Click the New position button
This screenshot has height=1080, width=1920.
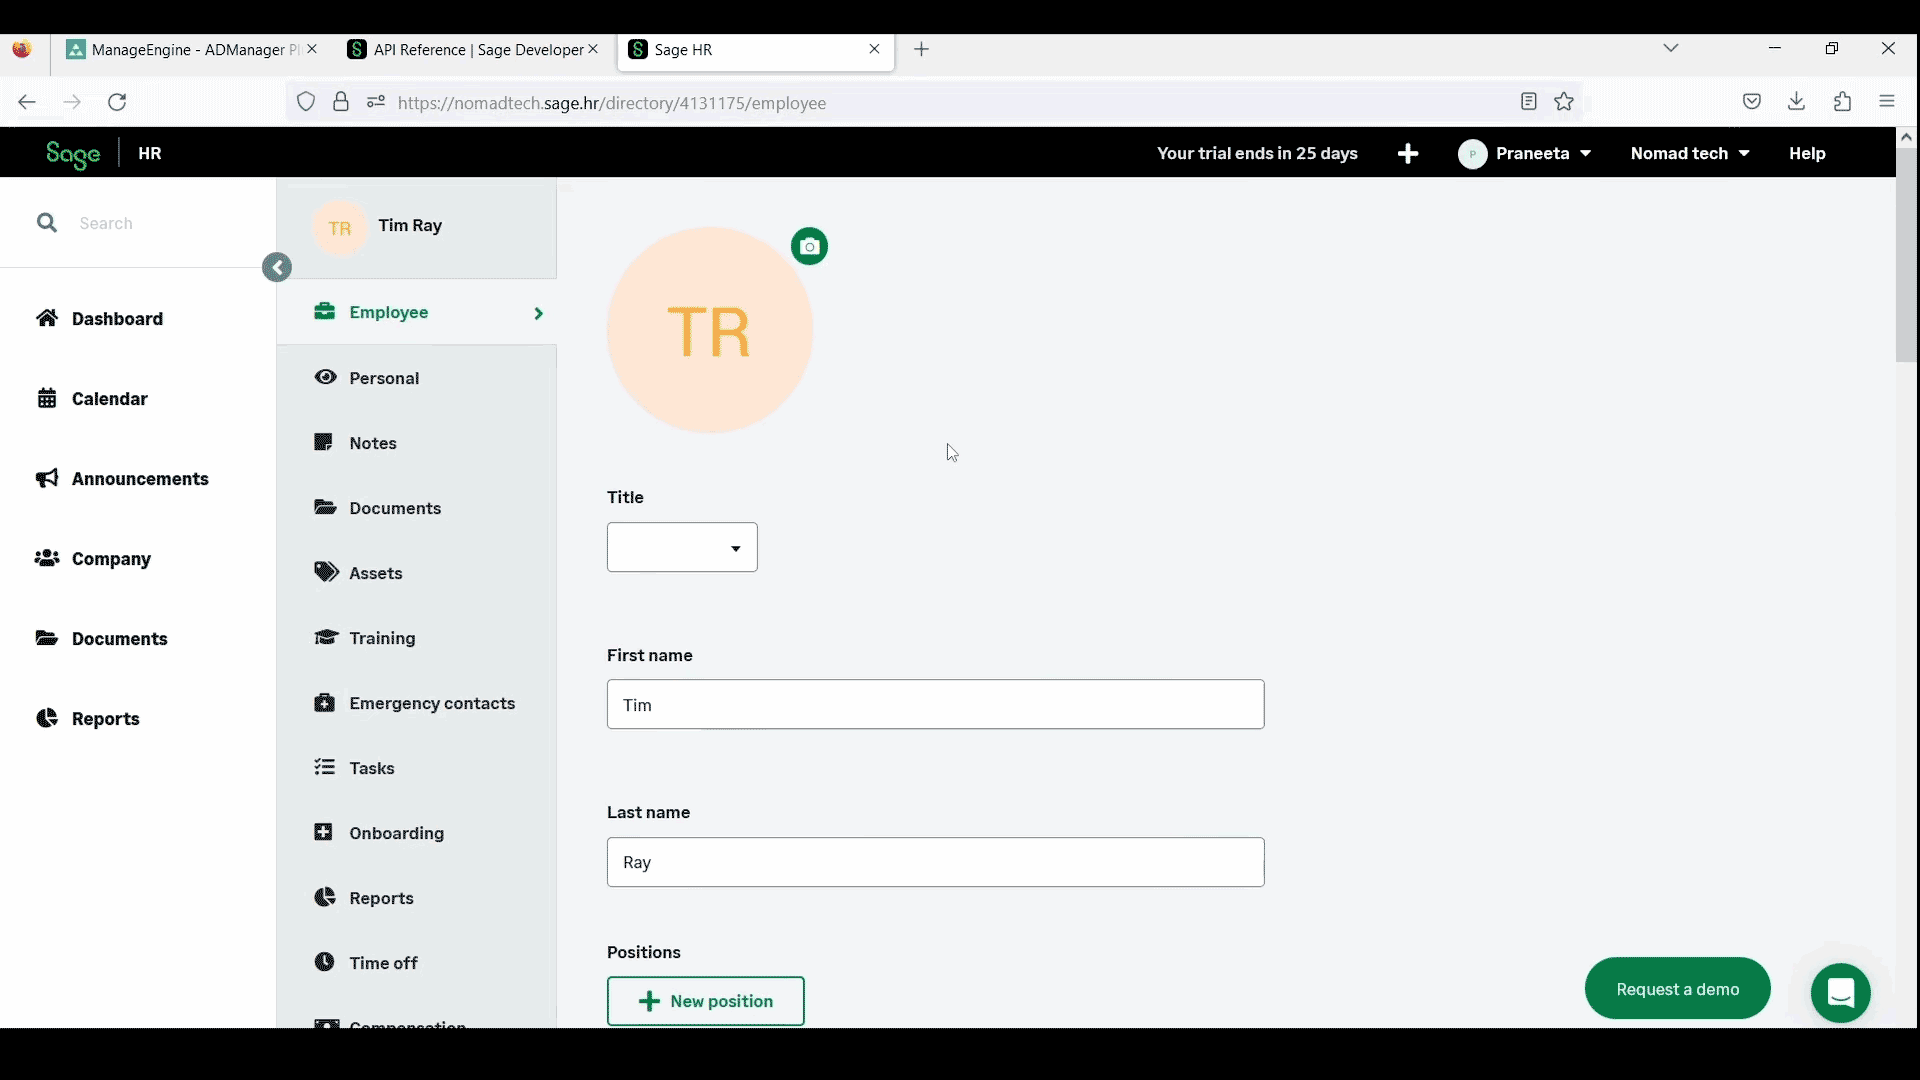pos(705,1002)
